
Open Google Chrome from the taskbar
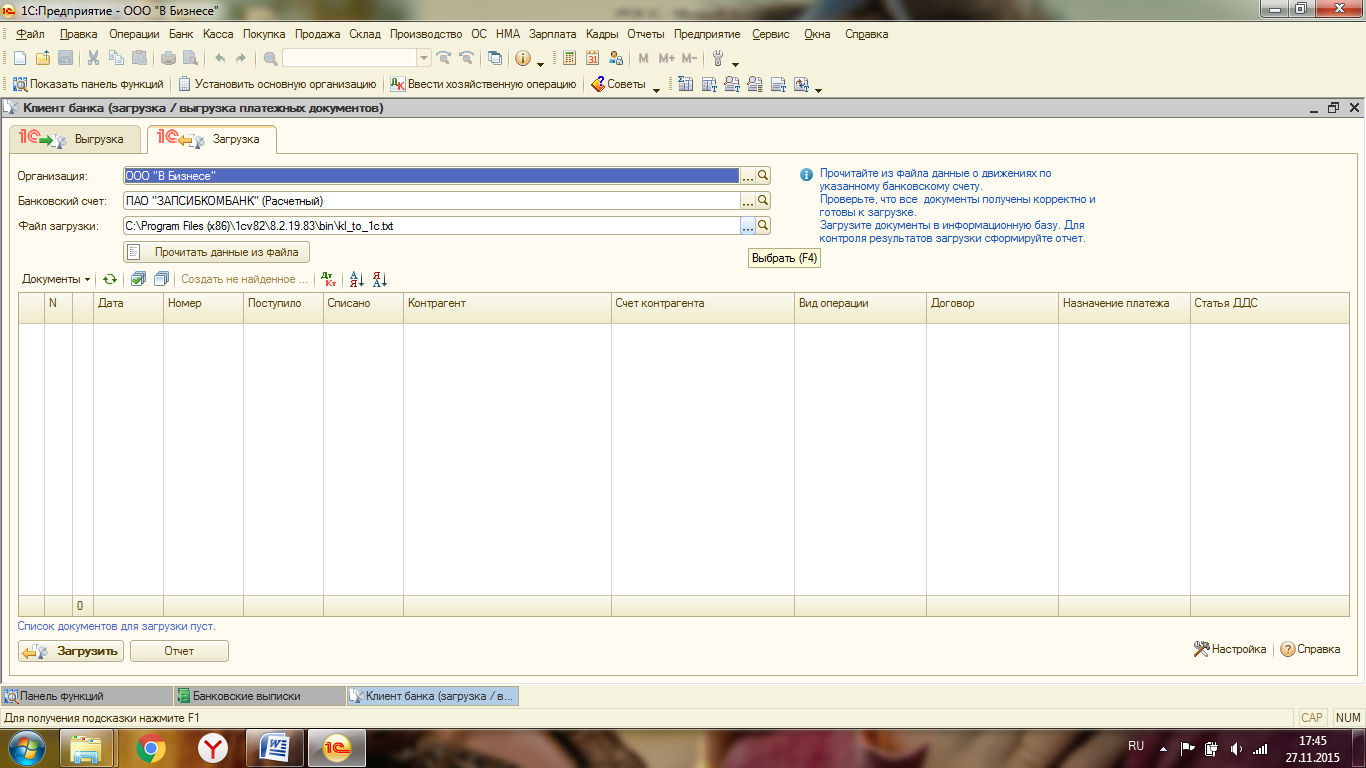(151, 748)
